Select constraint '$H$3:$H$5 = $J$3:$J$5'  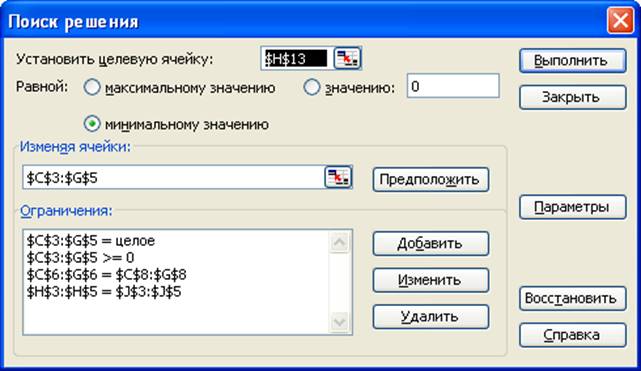tap(104, 292)
